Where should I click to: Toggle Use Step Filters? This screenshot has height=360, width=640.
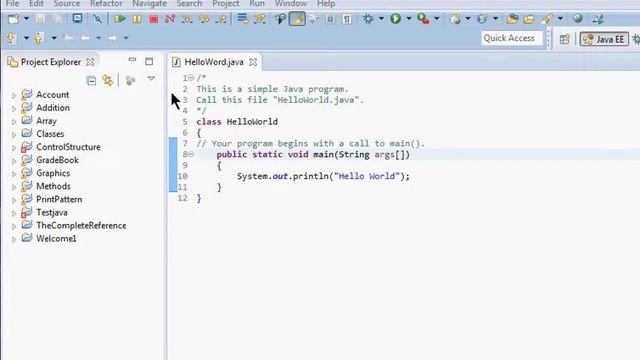pos(260,19)
